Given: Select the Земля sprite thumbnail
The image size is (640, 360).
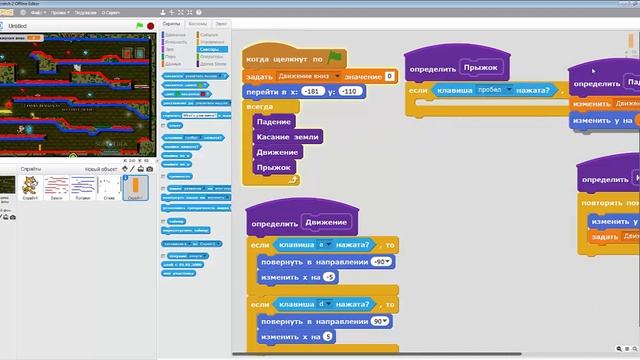Looking at the screenshot, I should coord(56,188).
